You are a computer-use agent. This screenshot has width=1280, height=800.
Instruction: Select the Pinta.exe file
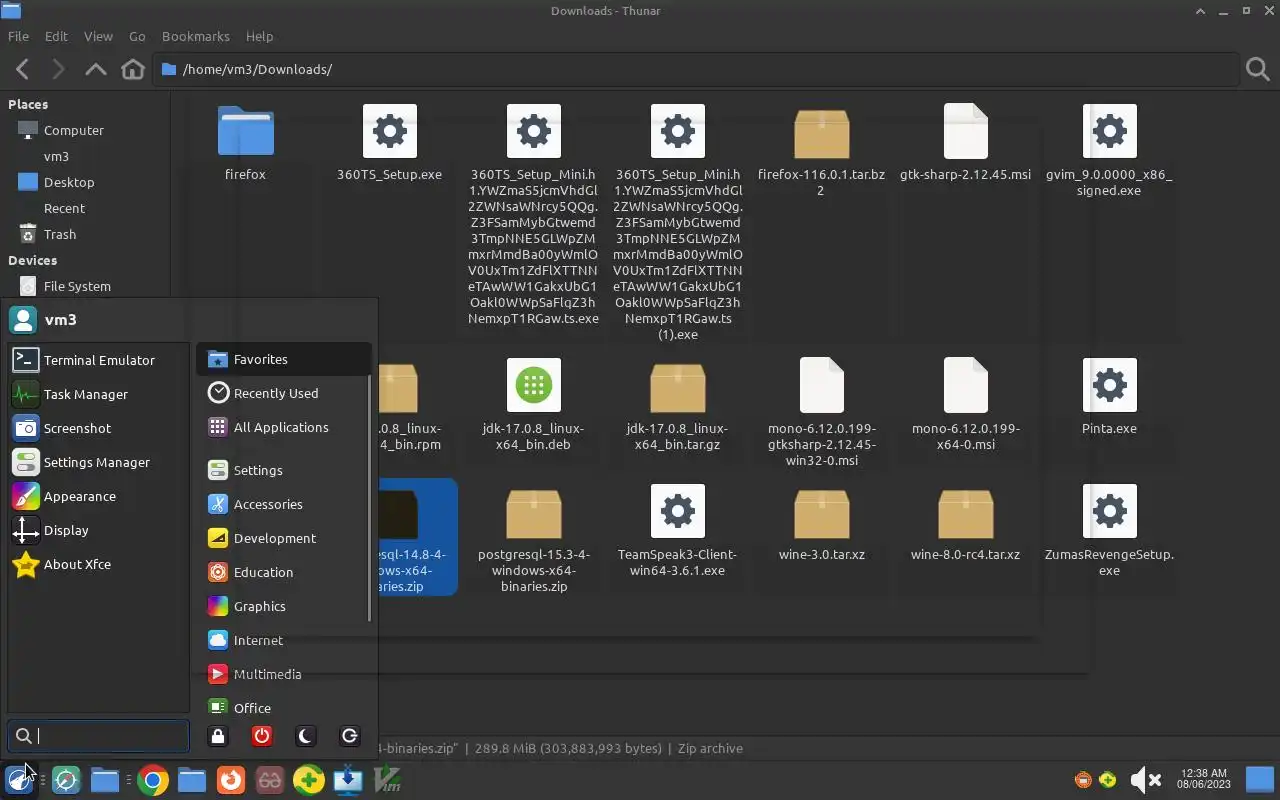[1109, 385]
